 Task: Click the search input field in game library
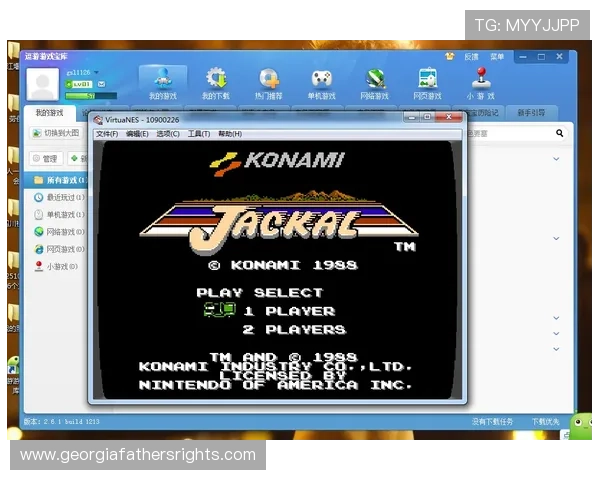[509, 133]
